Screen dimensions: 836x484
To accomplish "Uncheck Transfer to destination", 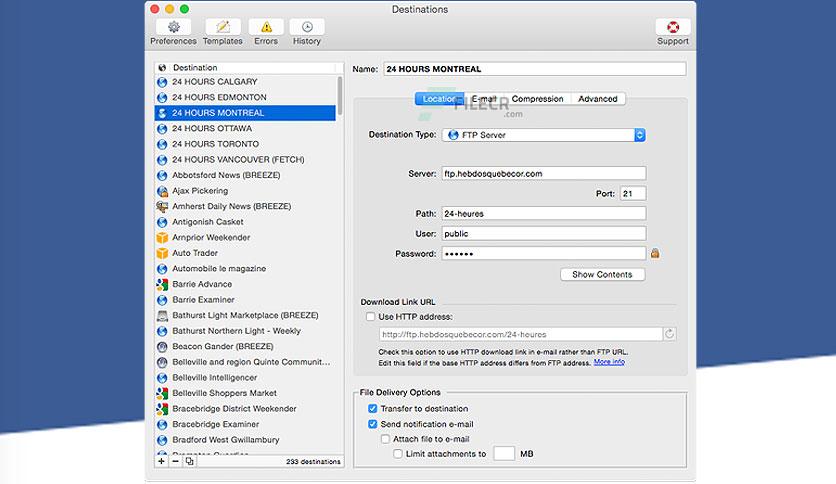I will point(373,408).
